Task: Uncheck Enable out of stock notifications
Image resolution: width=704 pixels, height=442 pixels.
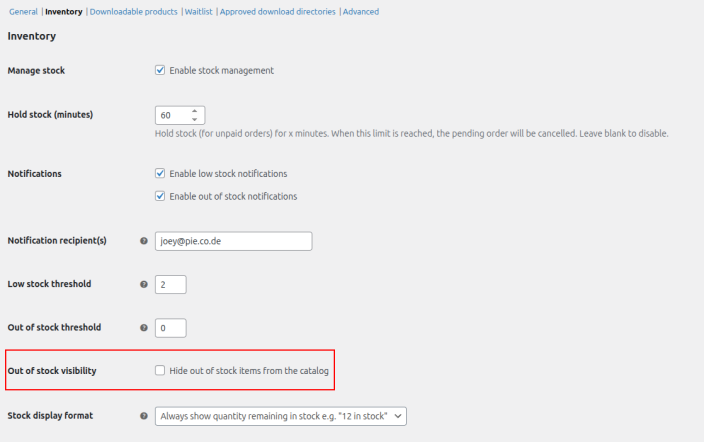Action: [160, 196]
